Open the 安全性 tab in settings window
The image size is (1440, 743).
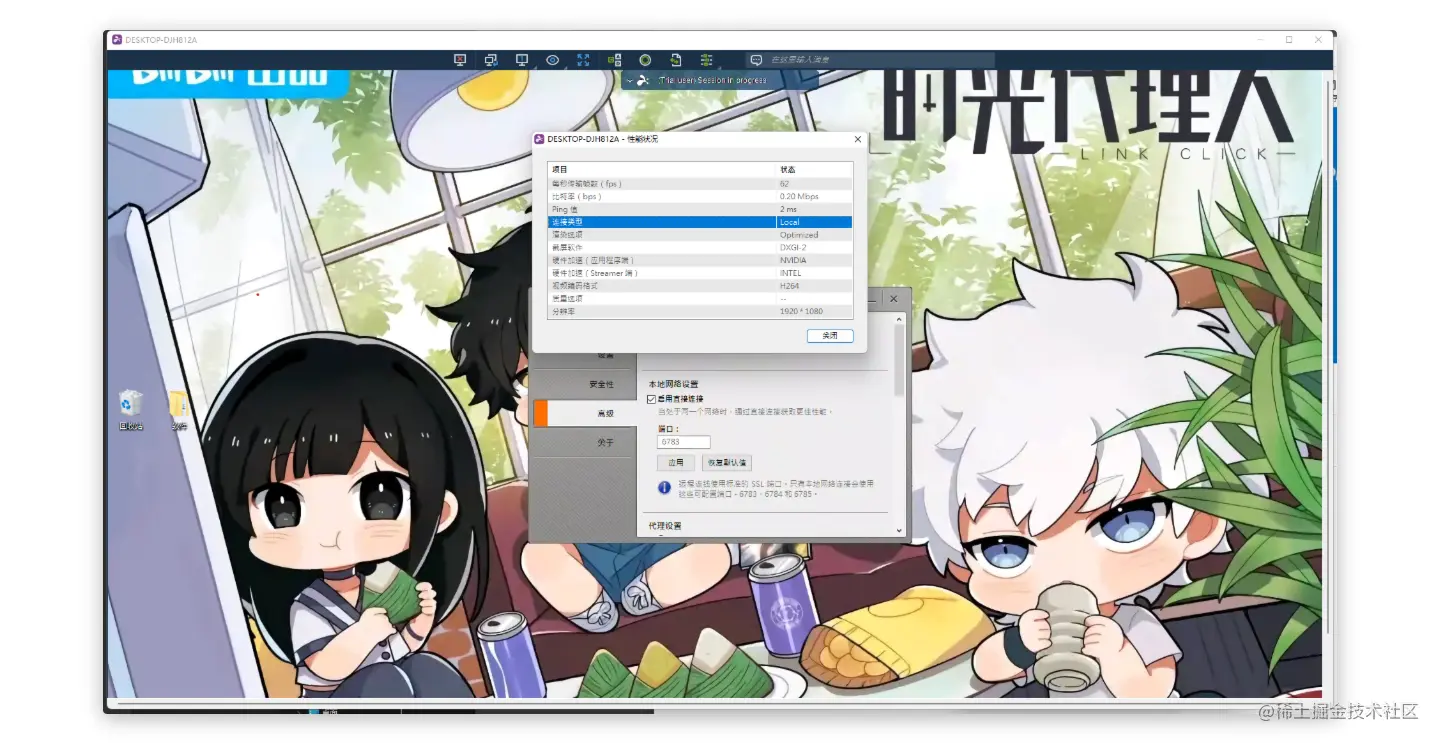[584, 384]
